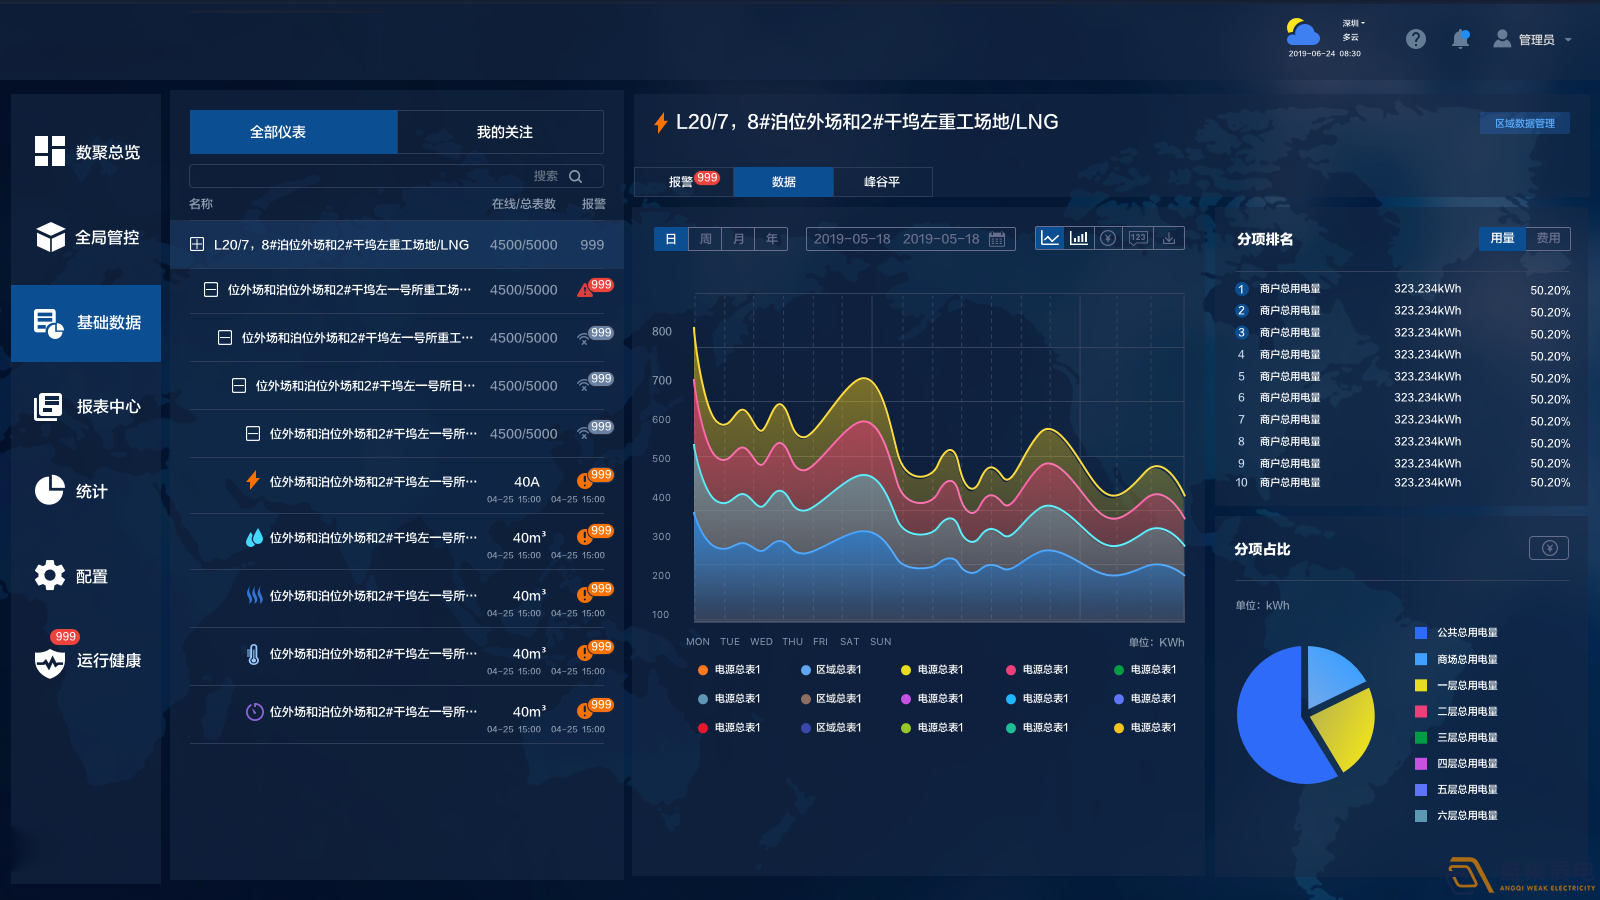Show data value labels with 123 icon

point(1138,238)
